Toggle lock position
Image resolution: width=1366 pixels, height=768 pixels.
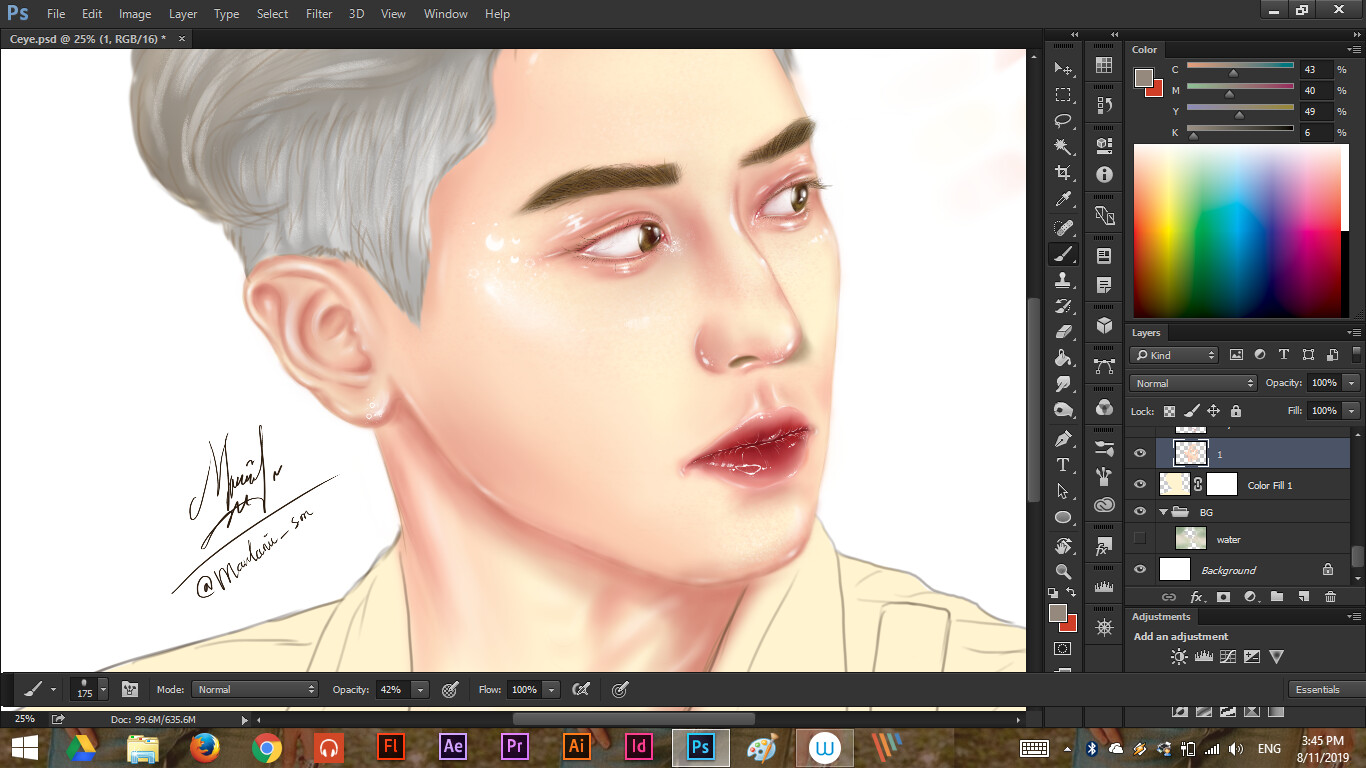point(1213,411)
